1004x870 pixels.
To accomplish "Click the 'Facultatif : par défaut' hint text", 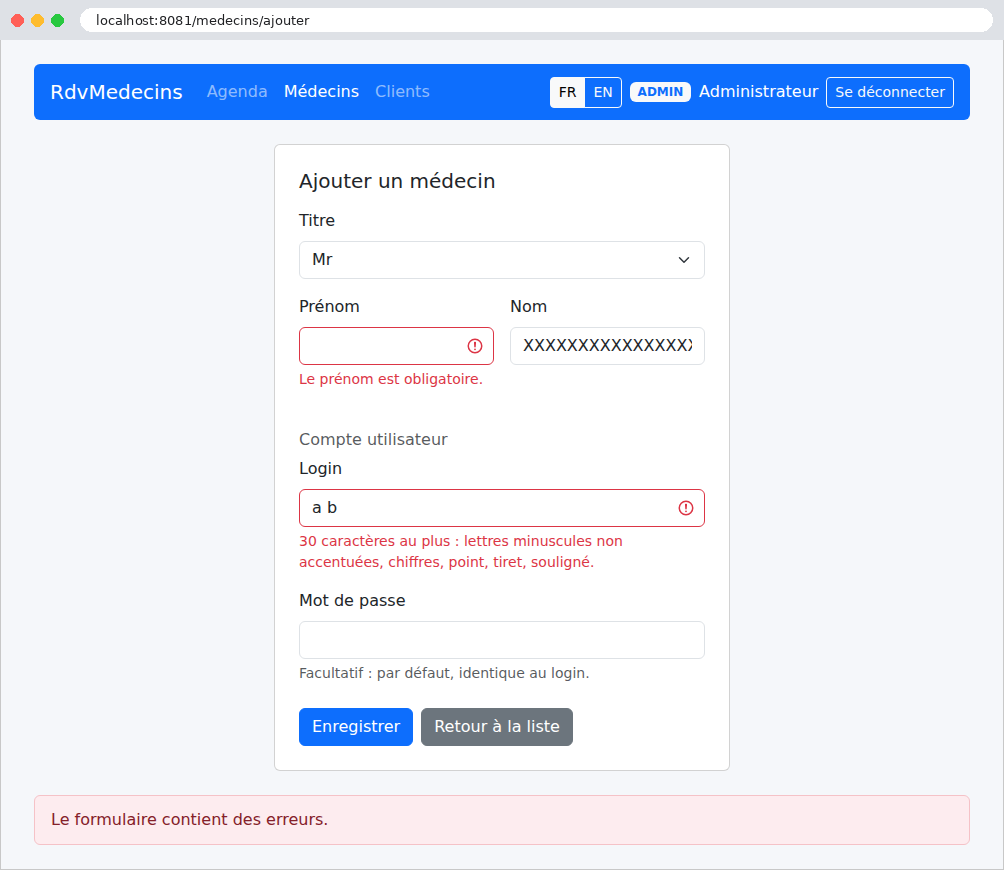I will 444,673.
